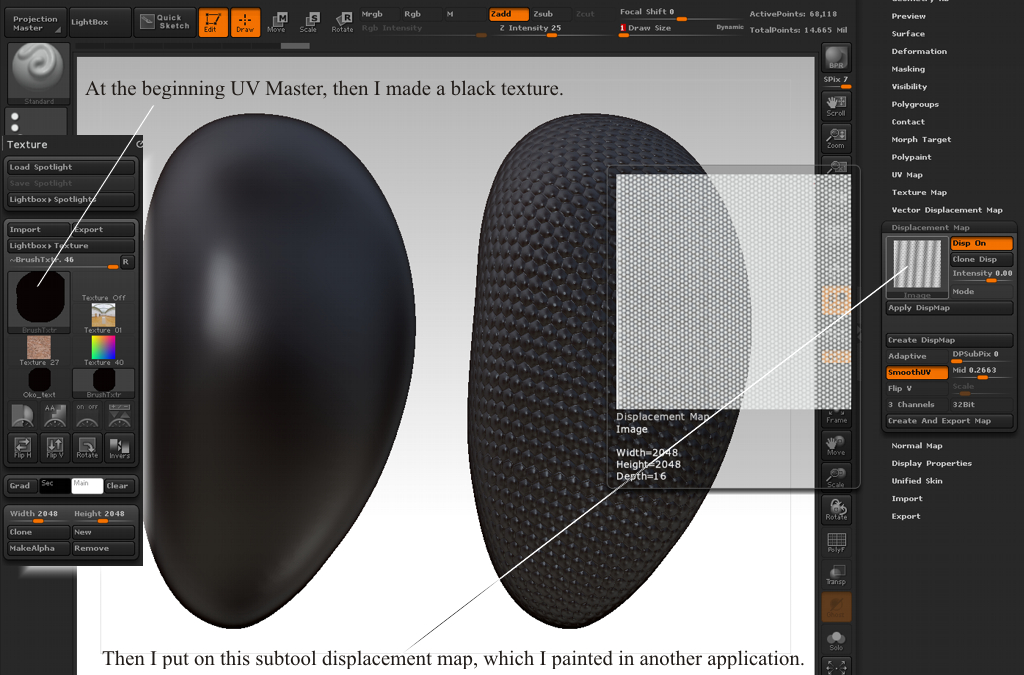Select Texture 27 thumbnail

click(x=39, y=351)
